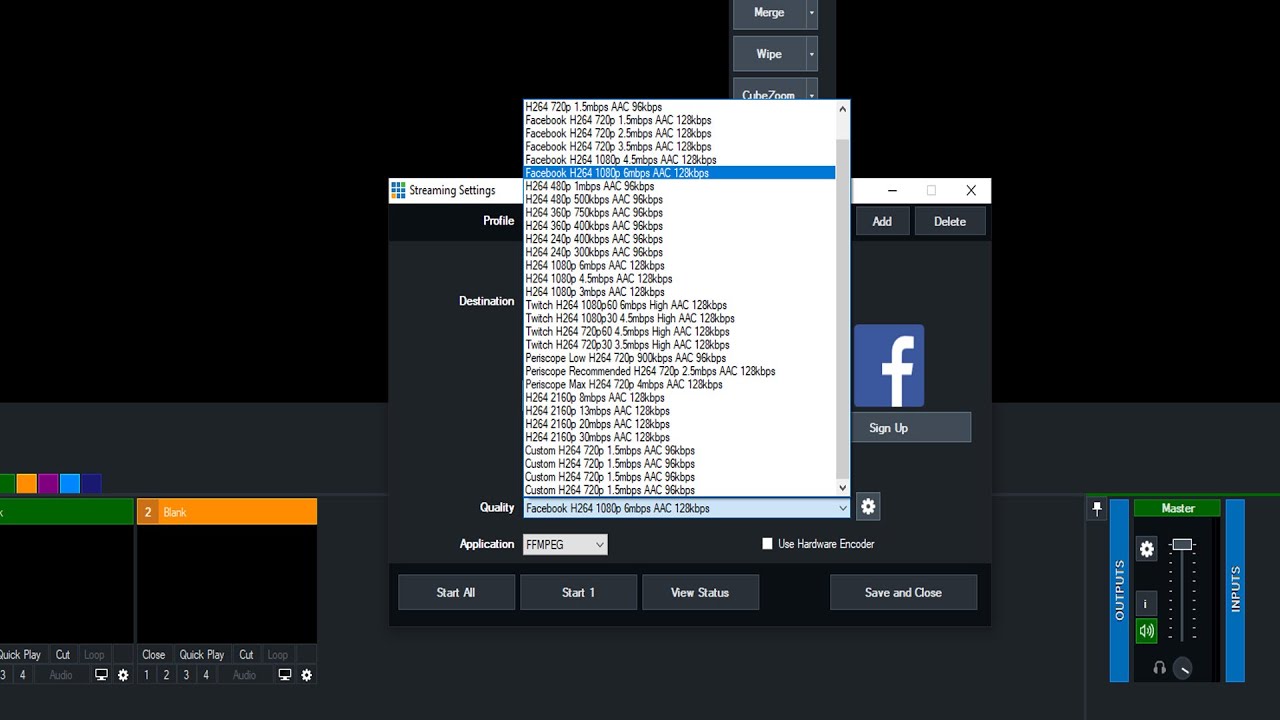1280x720 pixels.
Task: Click Facebook Sign Up button
Action: [x=911, y=427]
